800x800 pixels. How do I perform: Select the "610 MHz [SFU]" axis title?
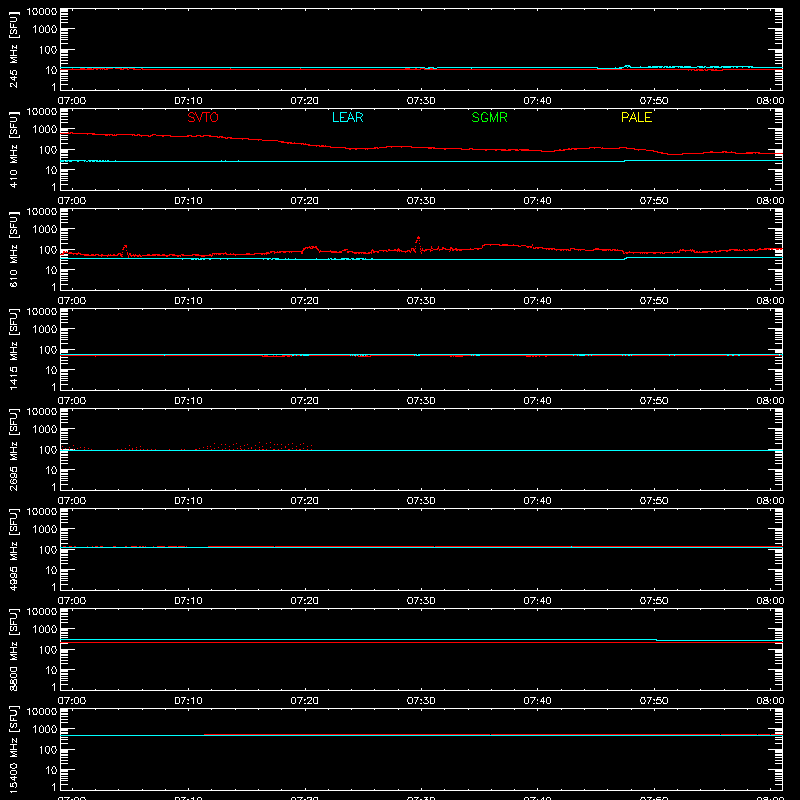pos(14,250)
